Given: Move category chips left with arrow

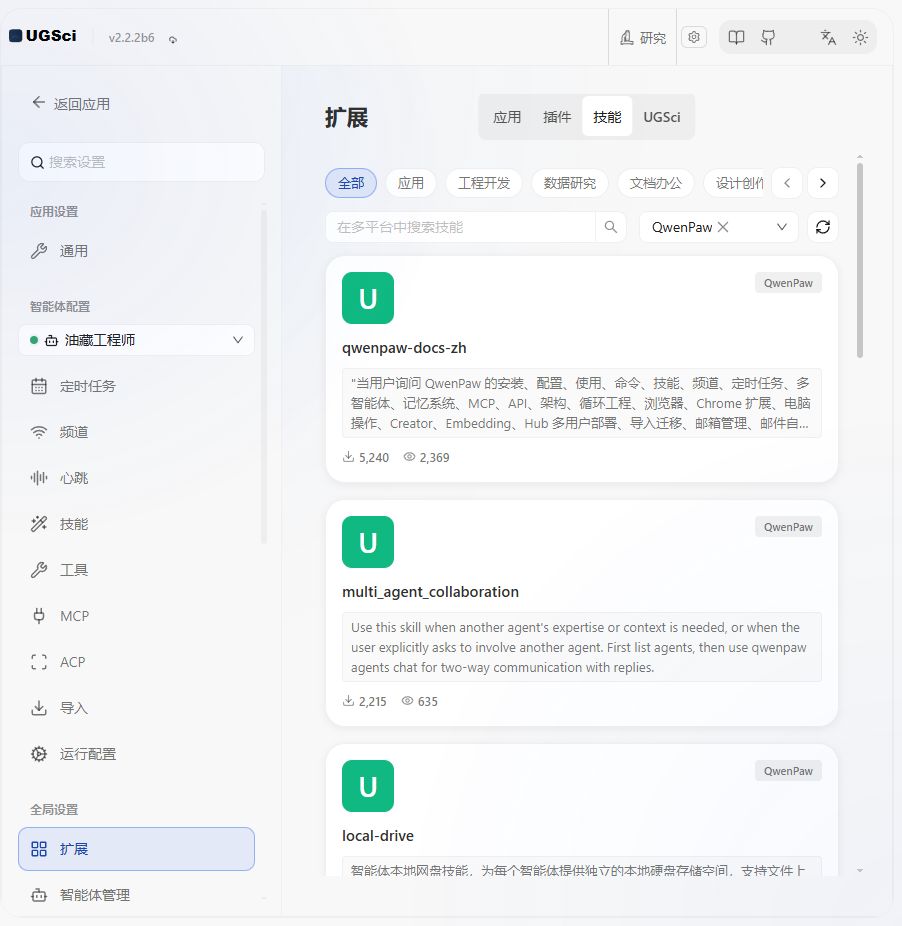Looking at the screenshot, I should 787,183.
